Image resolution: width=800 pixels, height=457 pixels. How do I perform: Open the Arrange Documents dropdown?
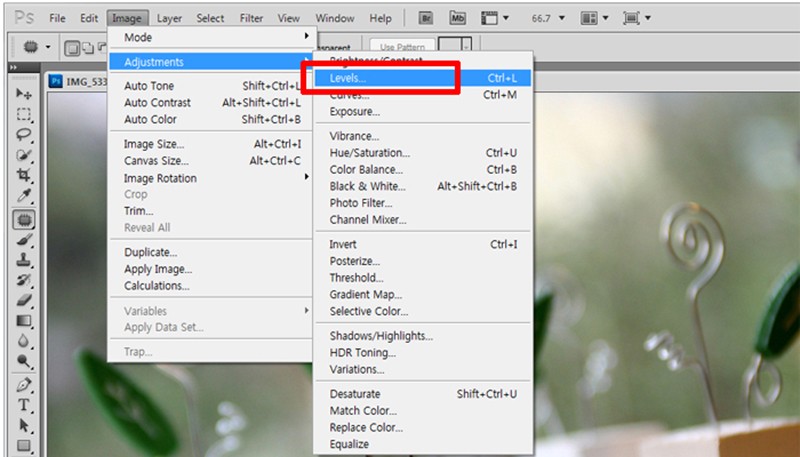click(x=595, y=18)
